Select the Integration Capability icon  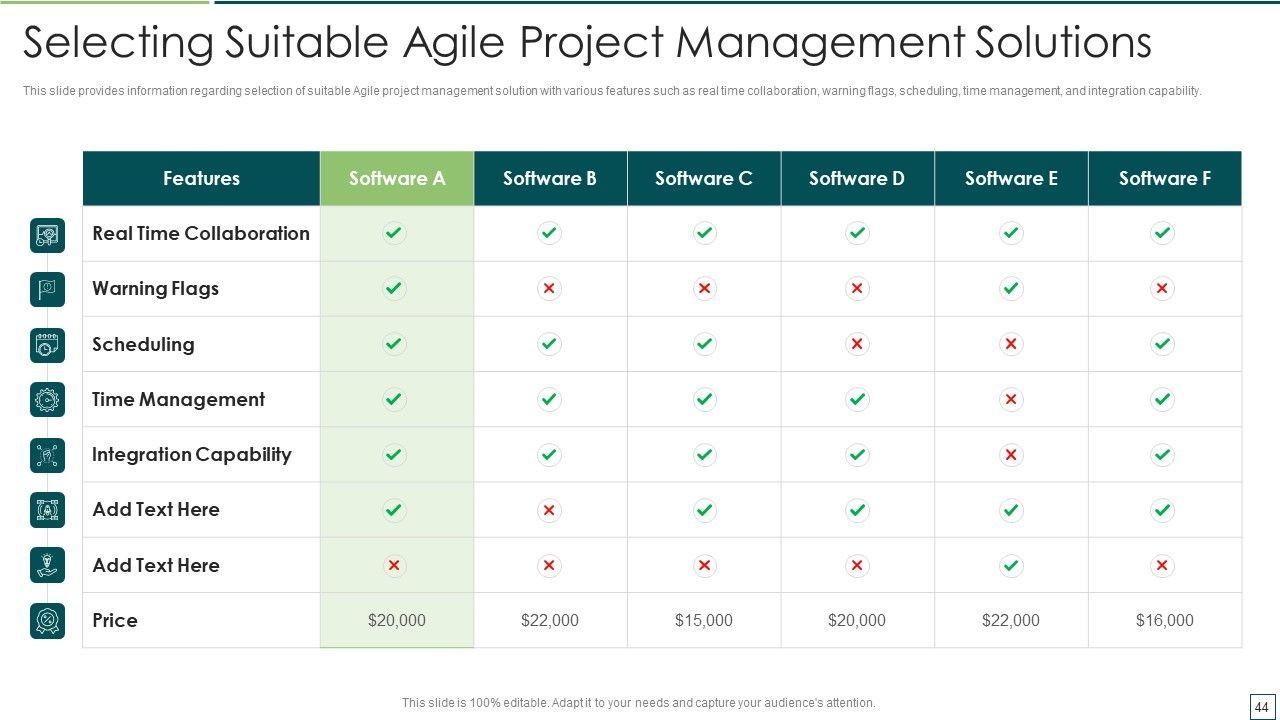(x=47, y=455)
